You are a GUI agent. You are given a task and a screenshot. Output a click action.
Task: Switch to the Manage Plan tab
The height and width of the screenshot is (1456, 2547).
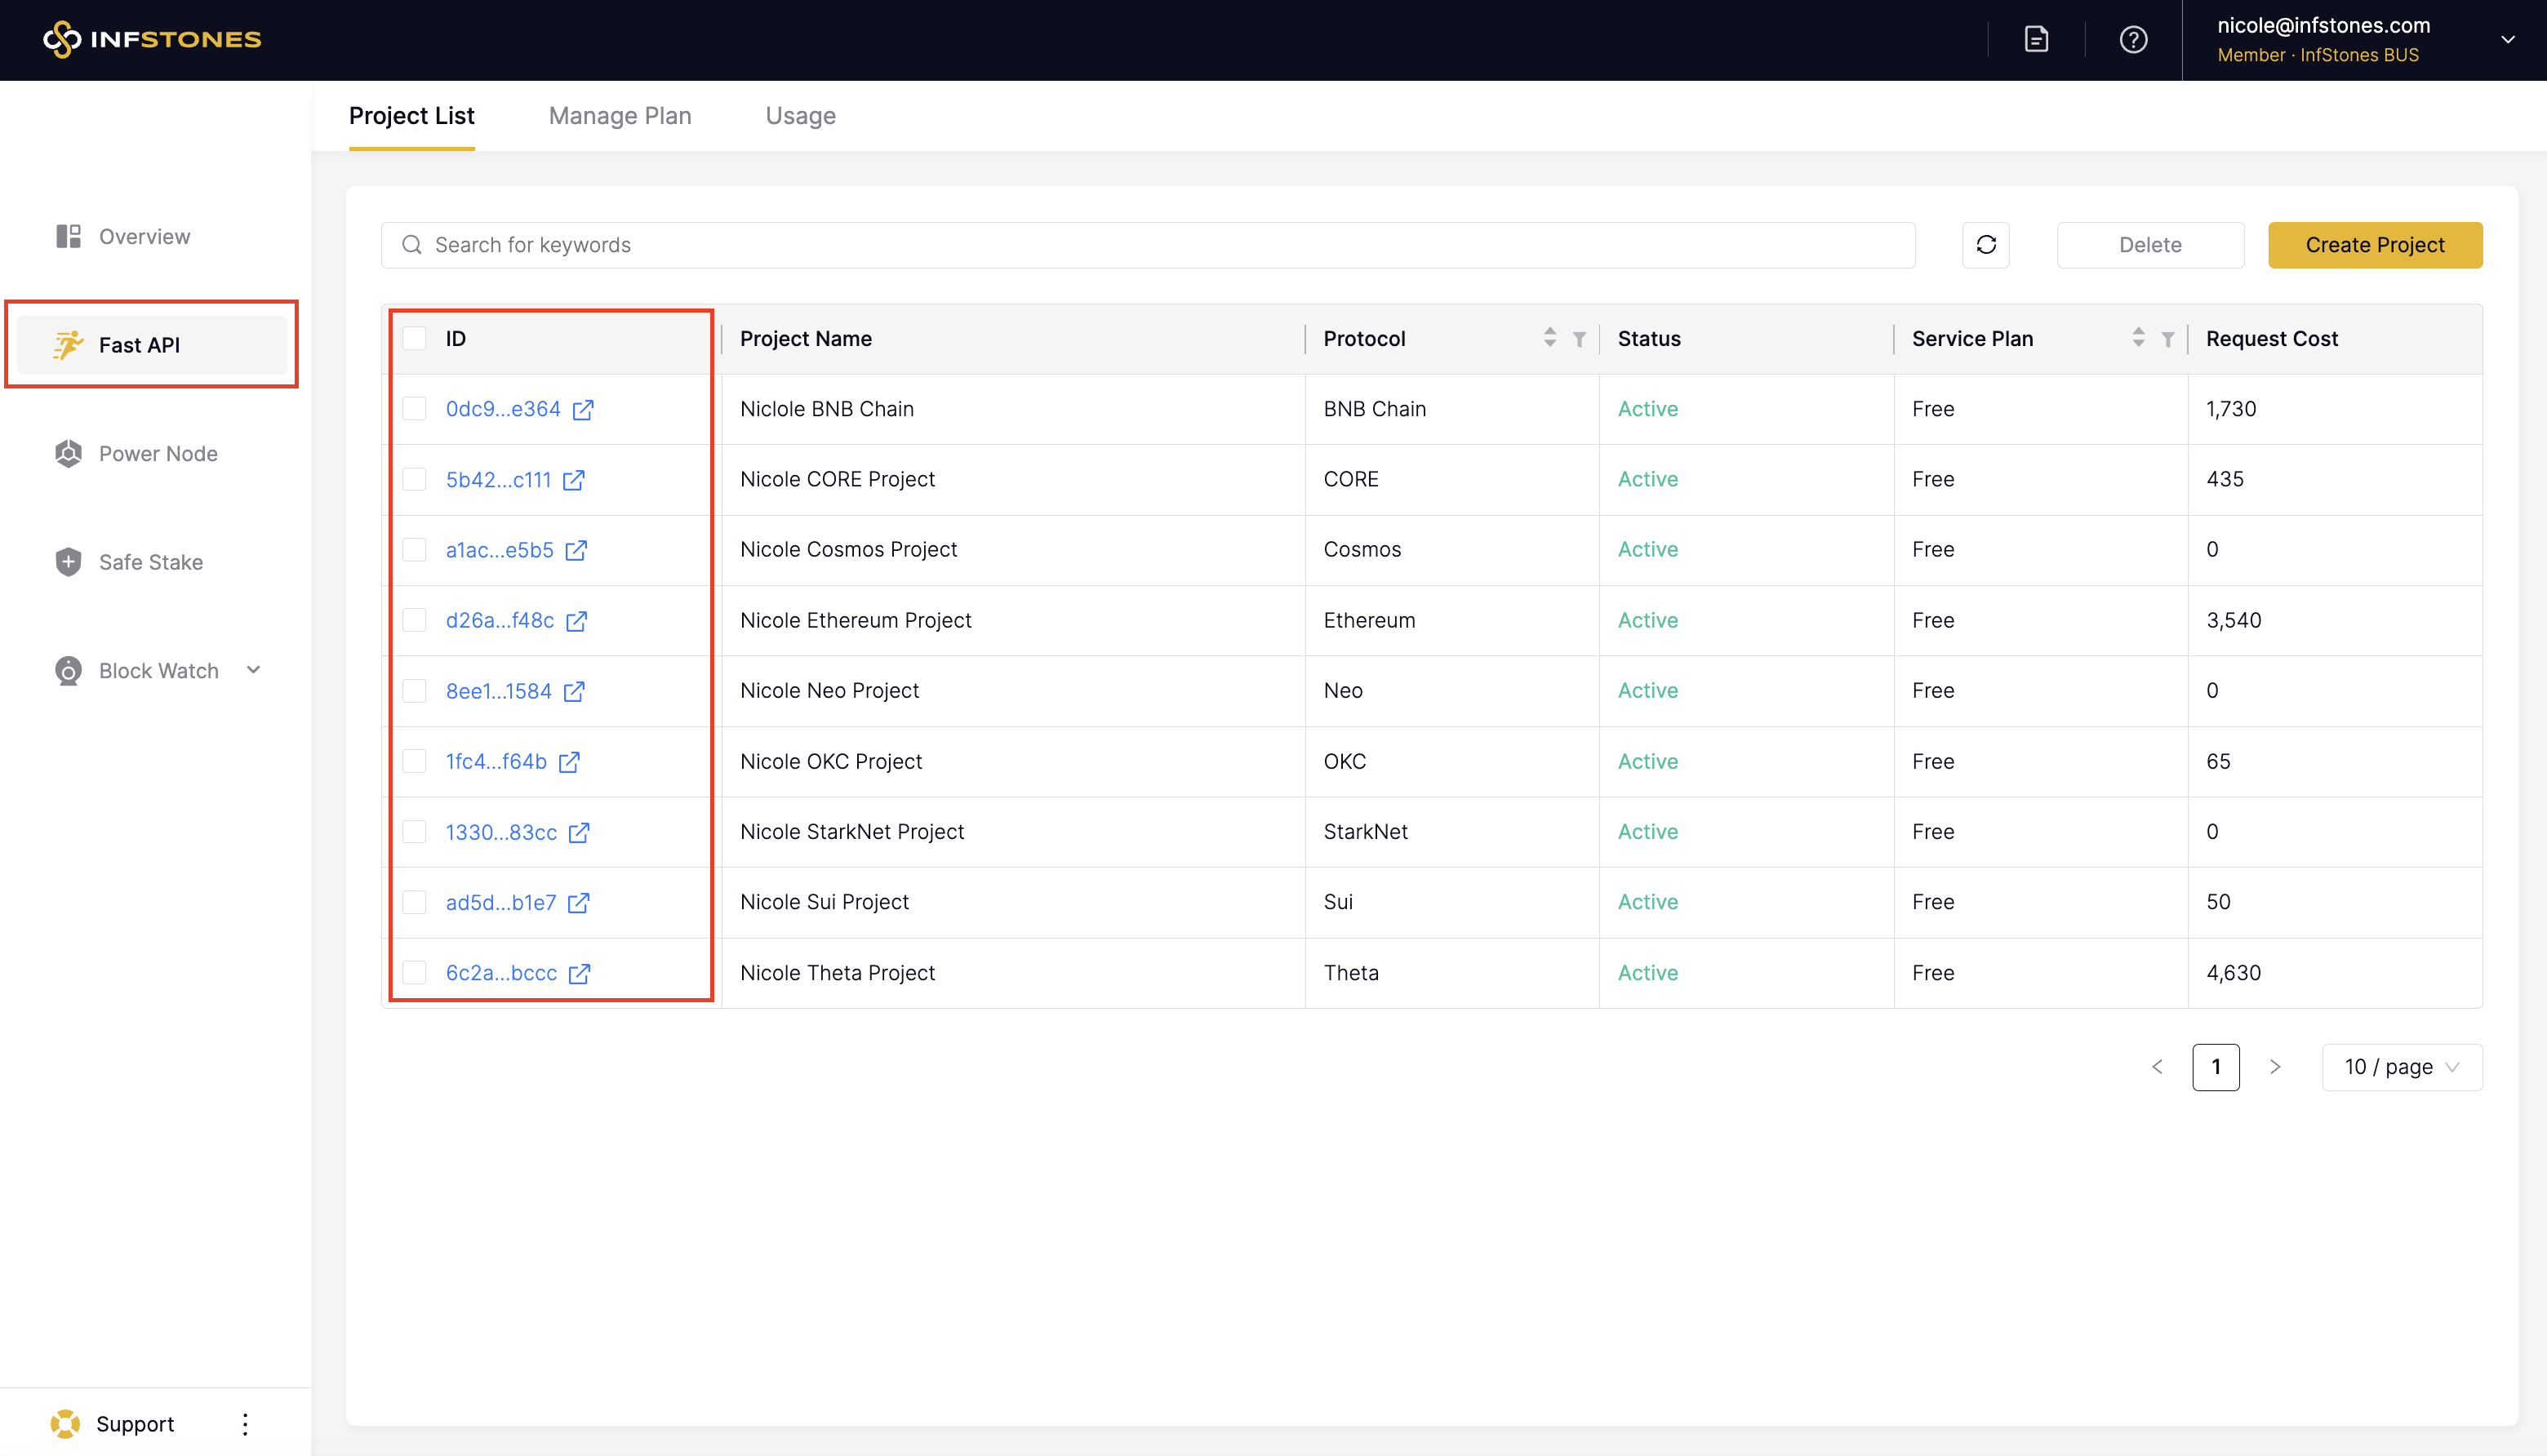(619, 116)
